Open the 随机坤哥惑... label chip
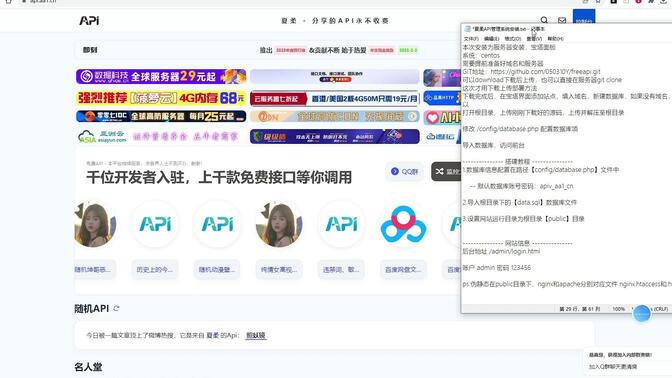672x378 pixels. click(x=95, y=270)
